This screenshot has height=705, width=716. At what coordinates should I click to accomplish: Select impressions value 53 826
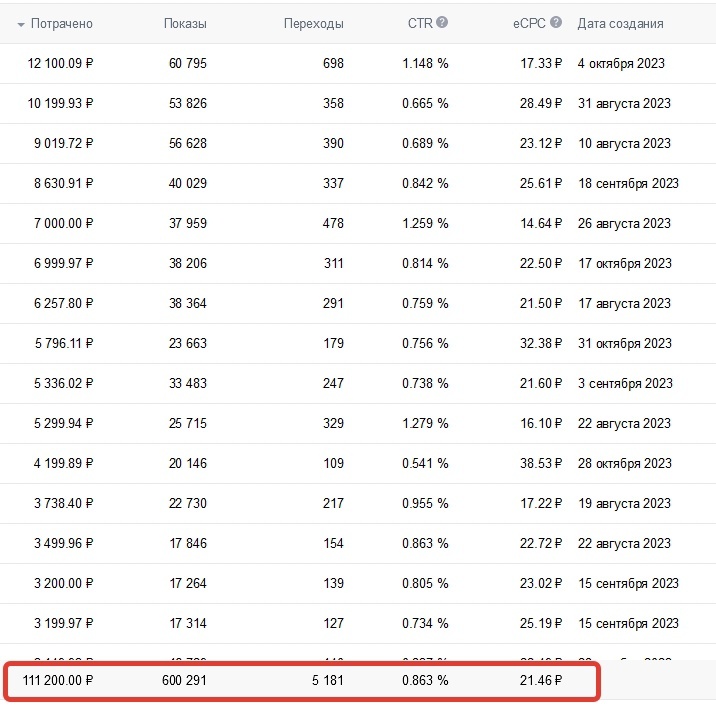pyautogui.click(x=188, y=103)
